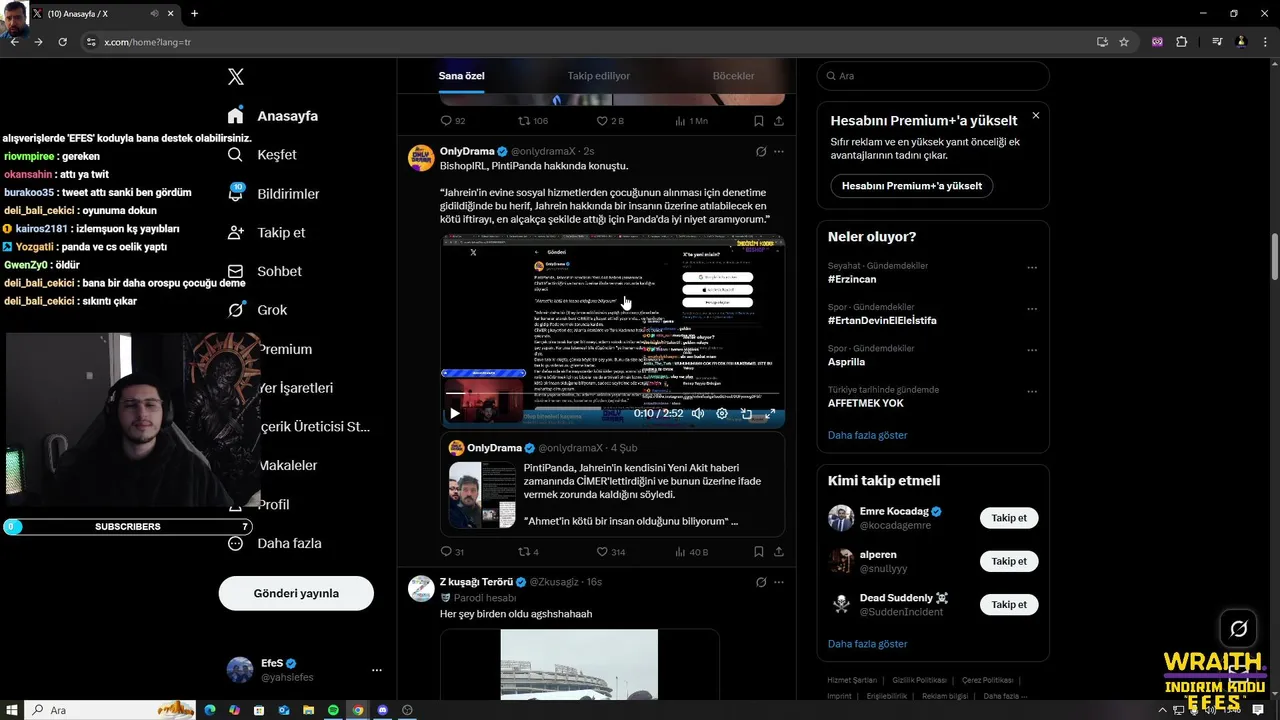Click the Takip et sidebar item
This screenshot has width=1280, height=720.
point(266,232)
